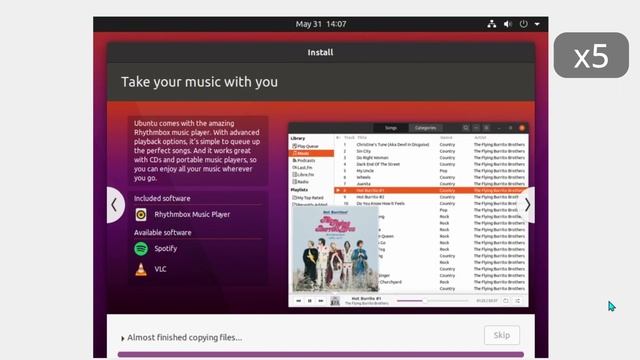Screen dimensions: 640x360
Task: Click the purple installation progress bar
Action: 321,354
